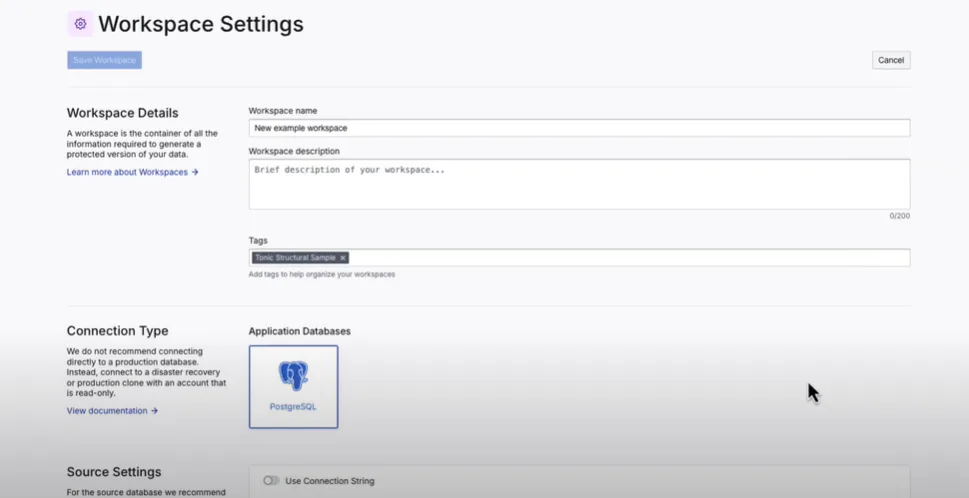Focus the Workspace name field
This screenshot has height=498, width=969.
(x=579, y=128)
